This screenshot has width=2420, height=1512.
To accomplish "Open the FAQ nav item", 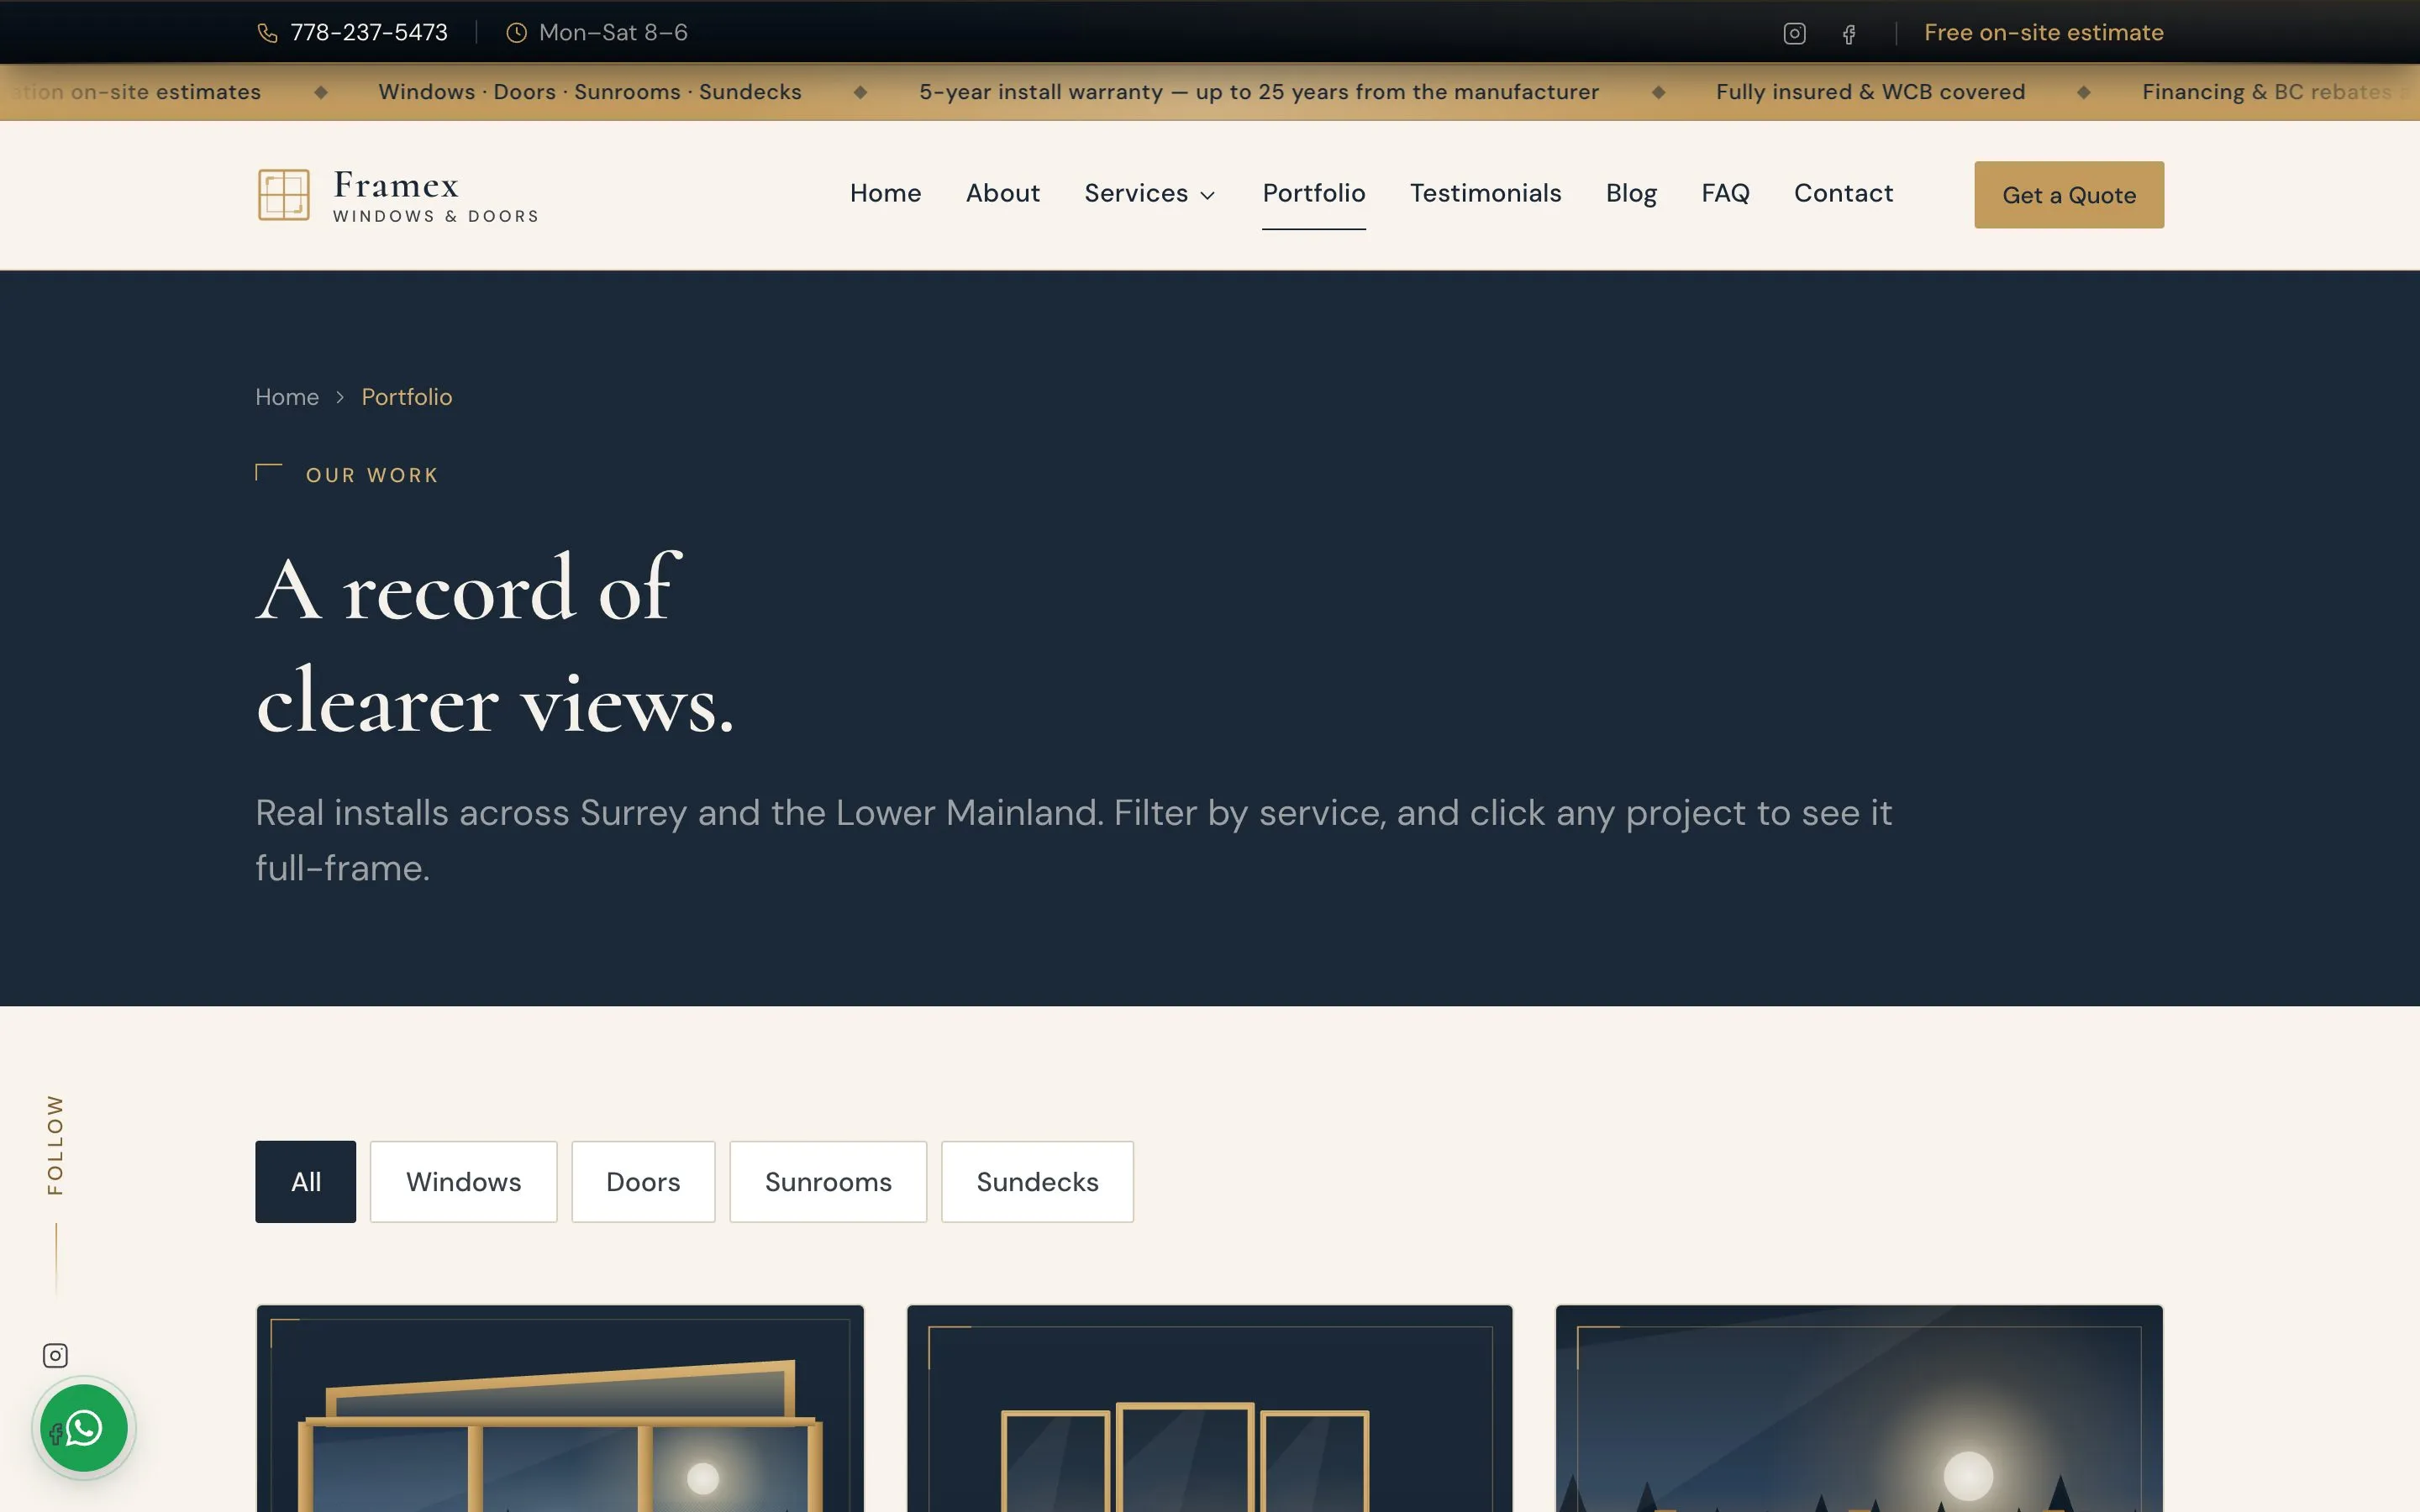I will point(1725,193).
